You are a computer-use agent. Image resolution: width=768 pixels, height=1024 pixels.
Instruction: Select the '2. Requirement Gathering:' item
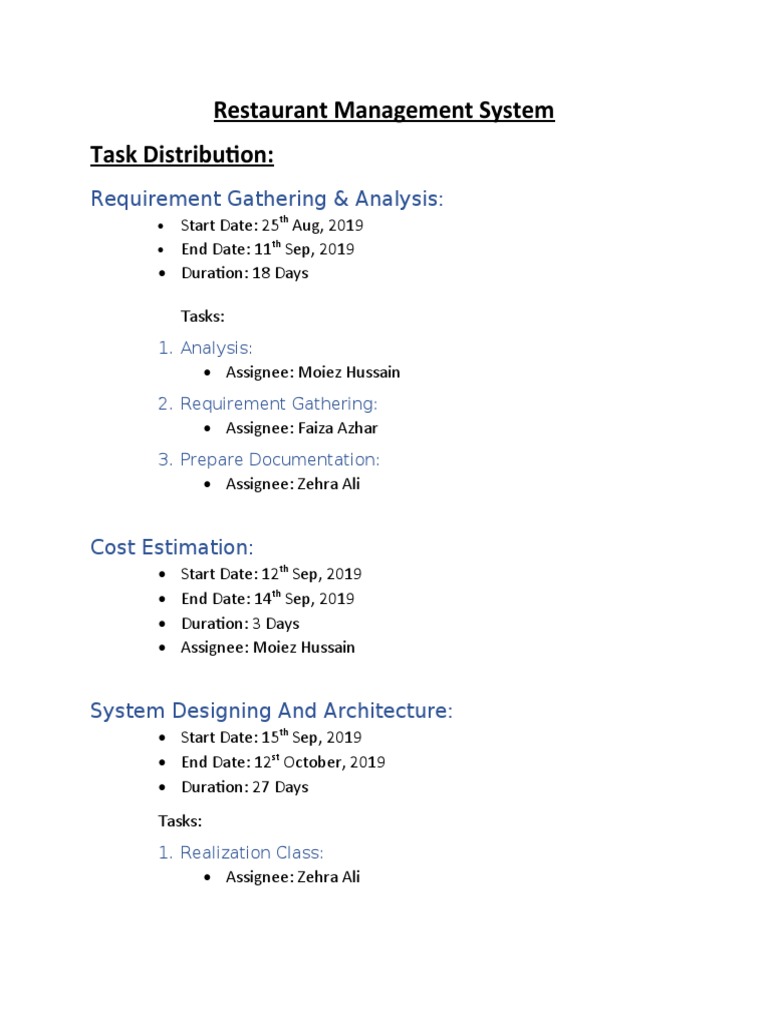pyautogui.click(x=268, y=404)
